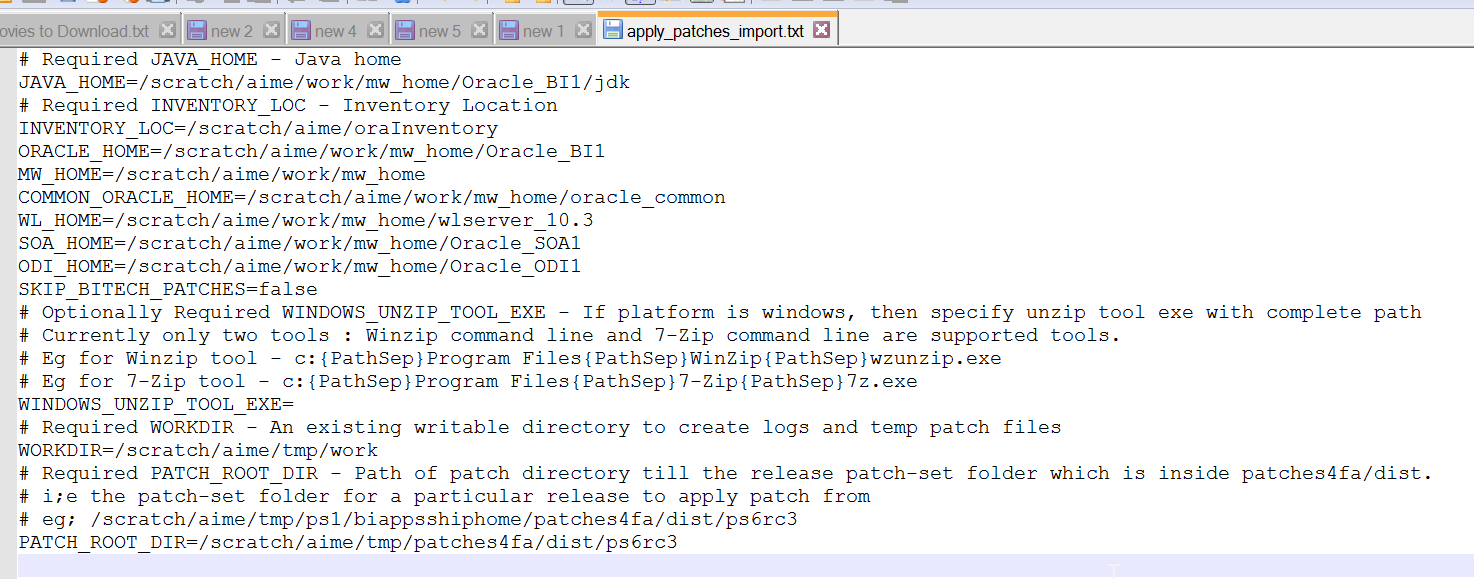Click the 'Eg for Winzip tool' comment line

510,358
